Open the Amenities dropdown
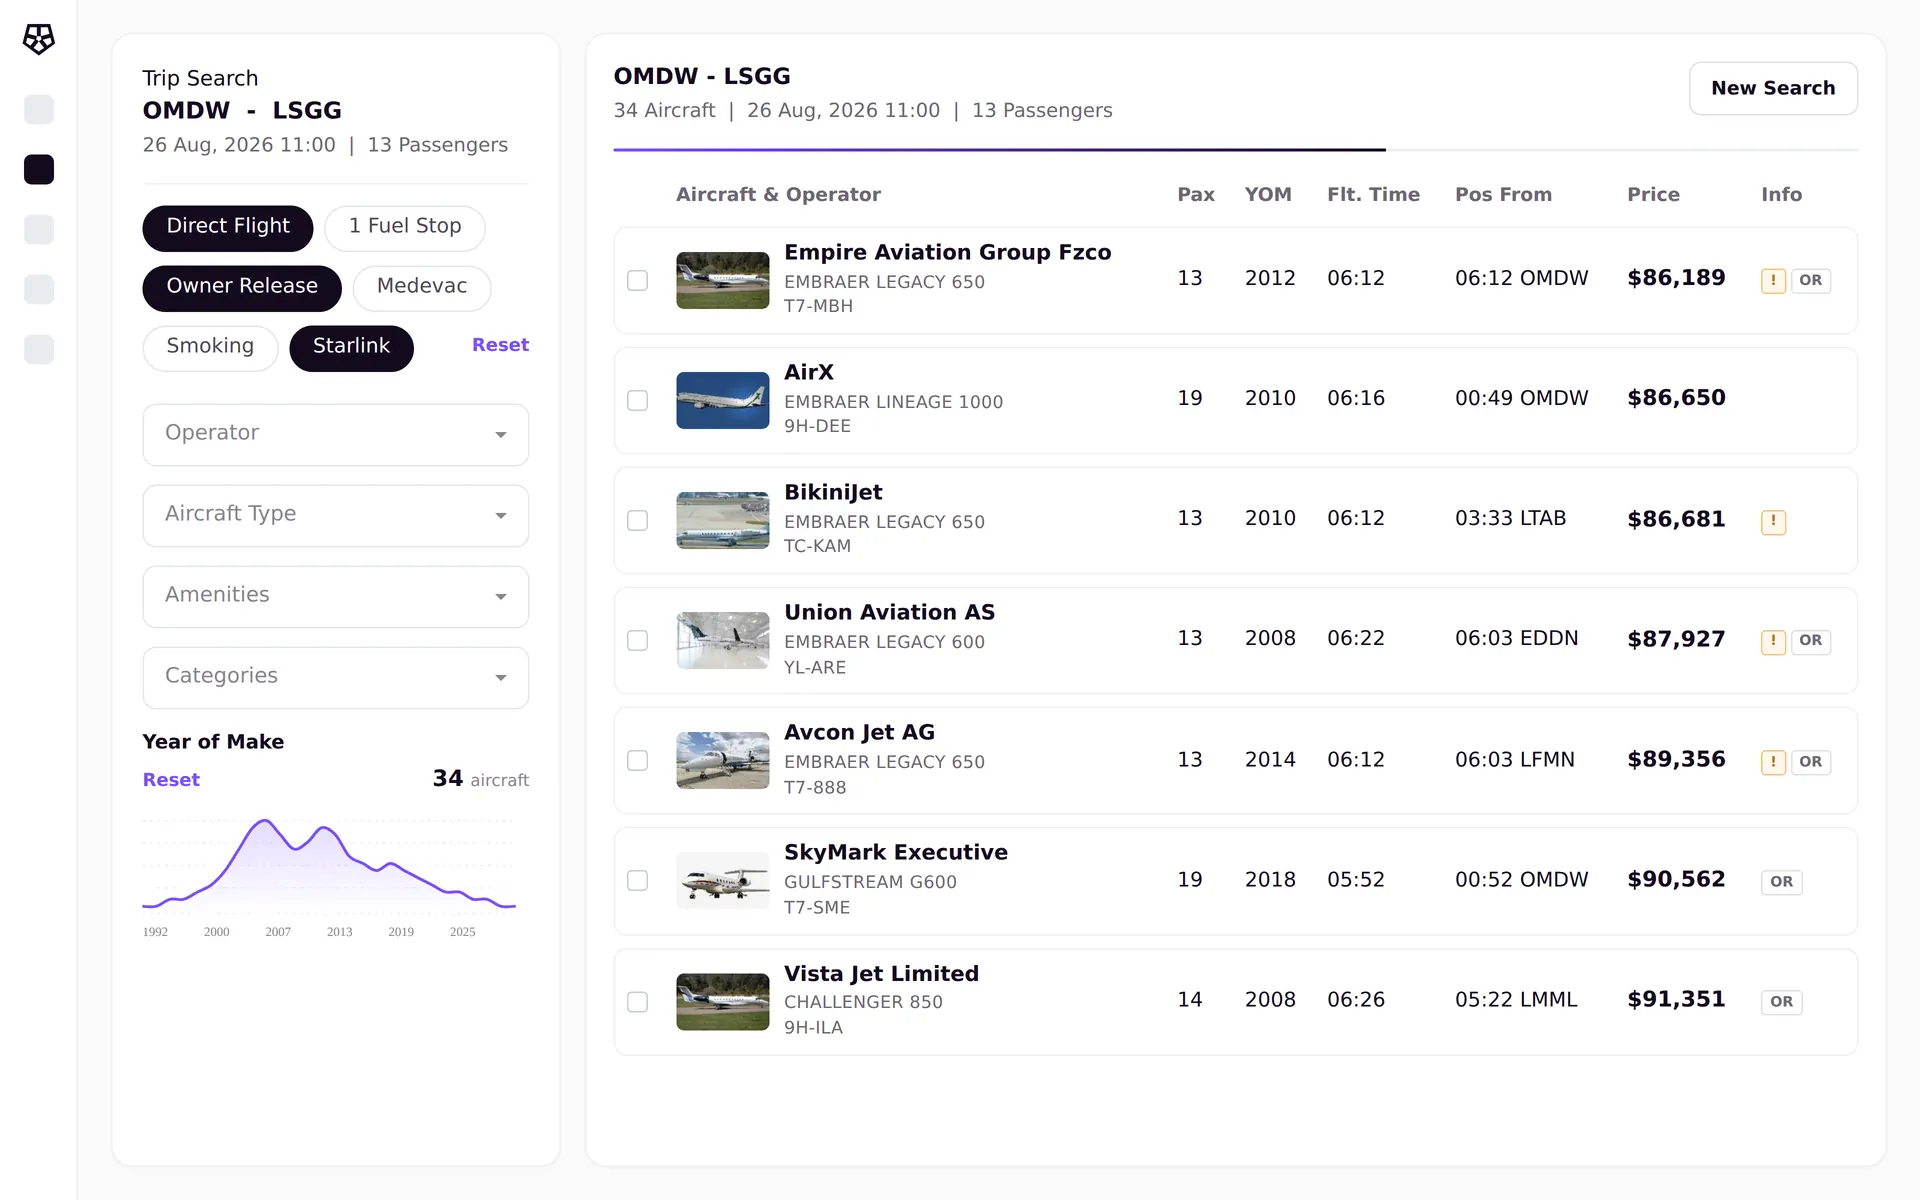1920x1200 pixels. pos(336,597)
